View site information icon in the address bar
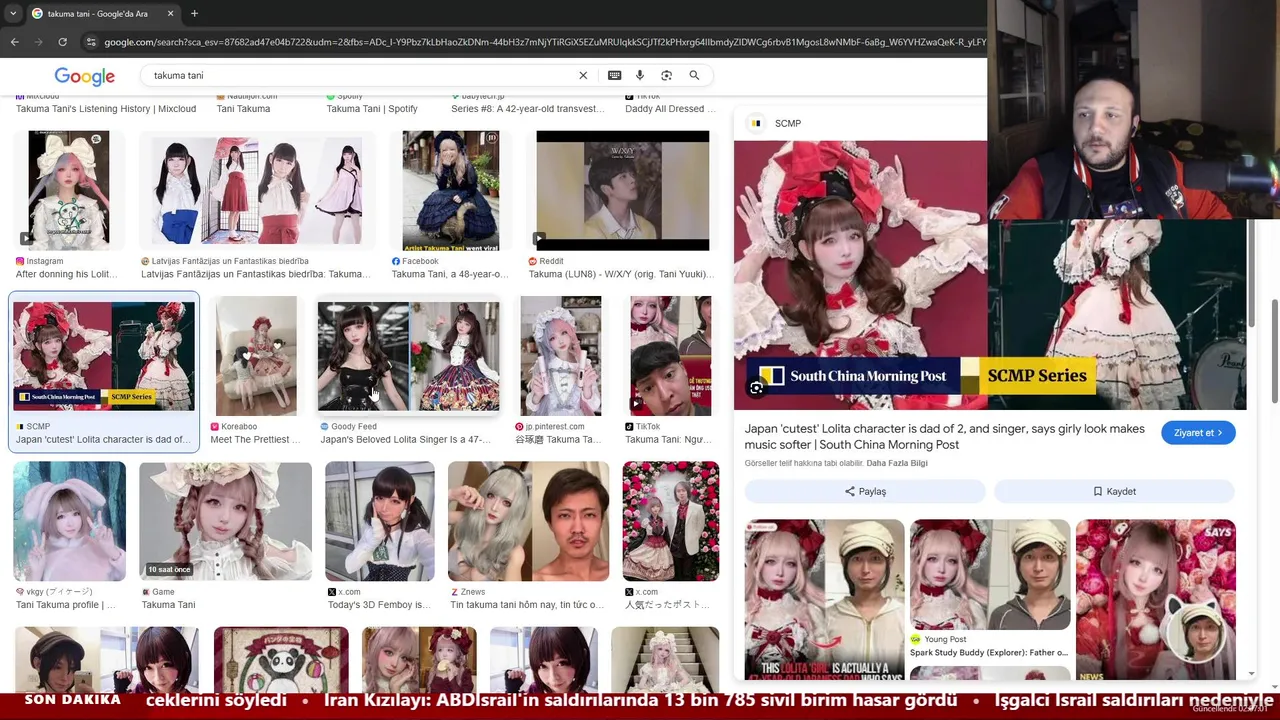Image resolution: width=1280 pixels, height=720 pixels. point(91,42)
